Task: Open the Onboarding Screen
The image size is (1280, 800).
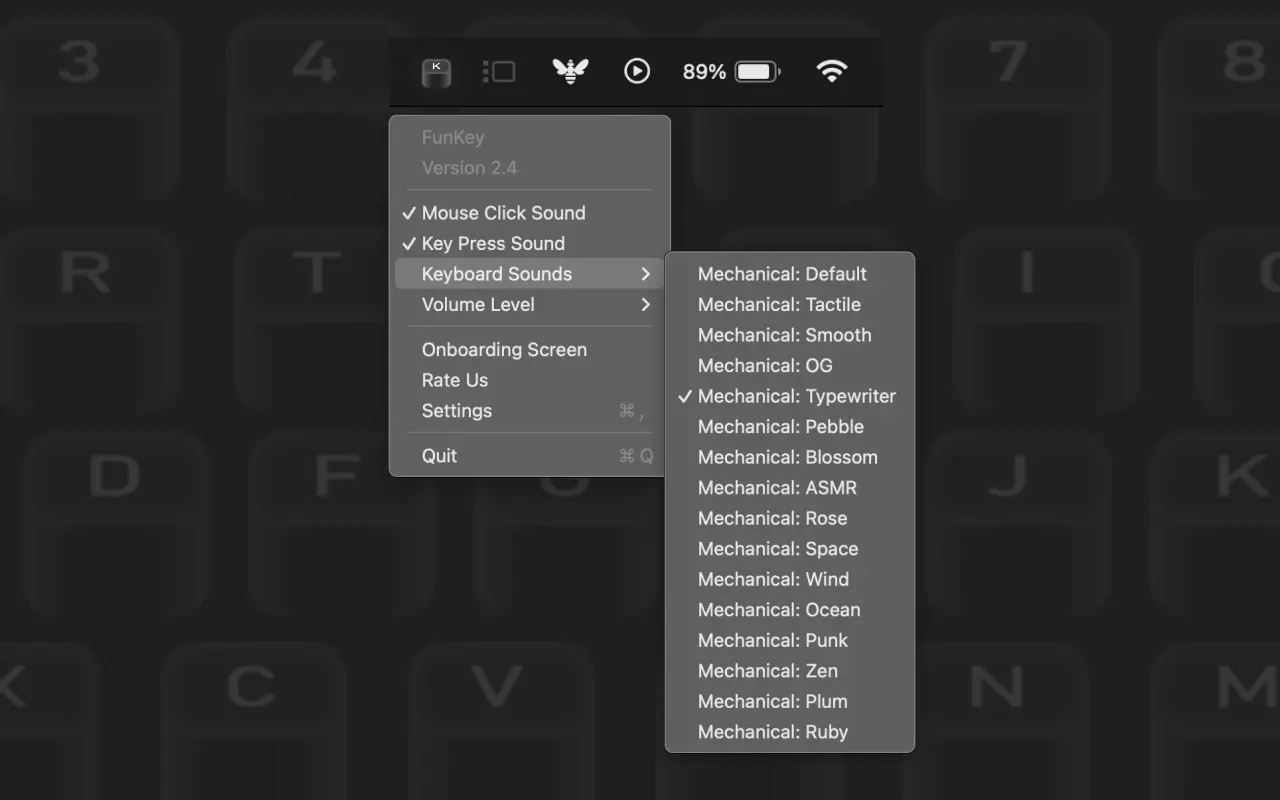Action: (504, 350)
